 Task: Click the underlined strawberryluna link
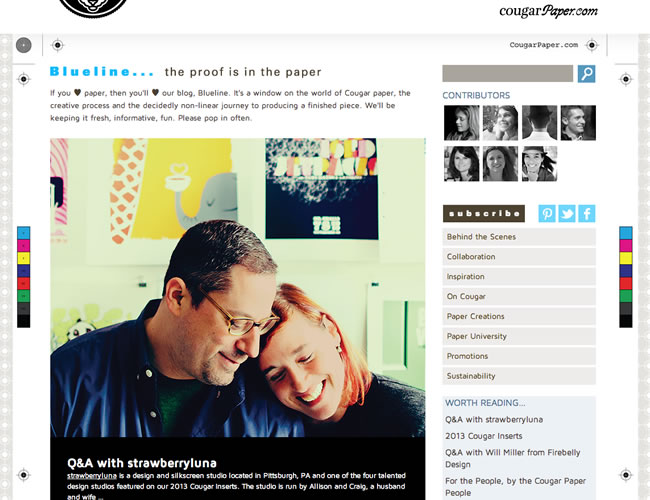click(92, 476)
